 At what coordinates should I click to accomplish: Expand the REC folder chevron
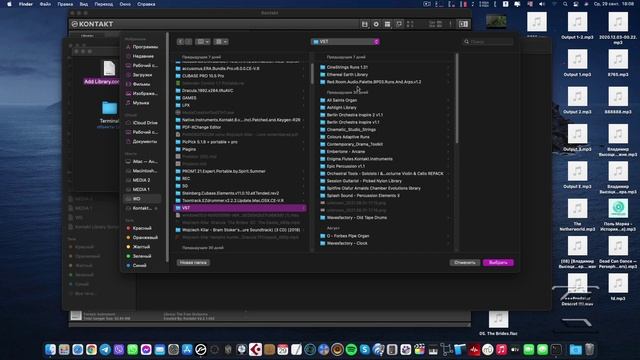pyautogui.click(x=303, y=179)
